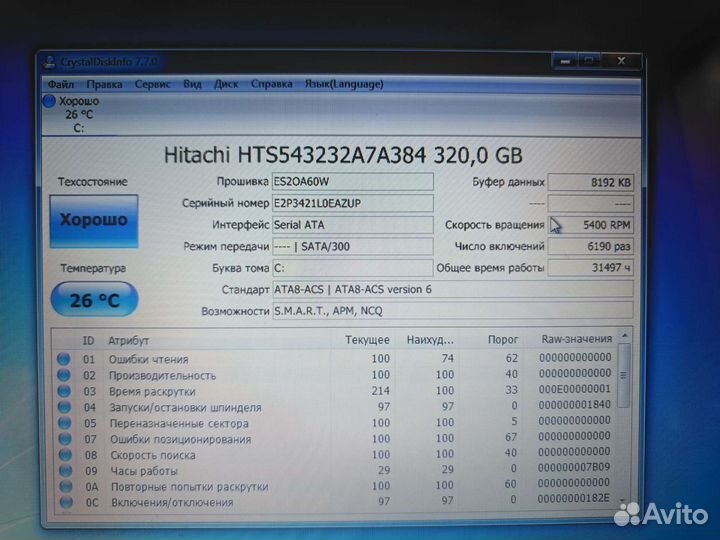Click the Интерфейс field Serial ATA

tap(353, 225)
